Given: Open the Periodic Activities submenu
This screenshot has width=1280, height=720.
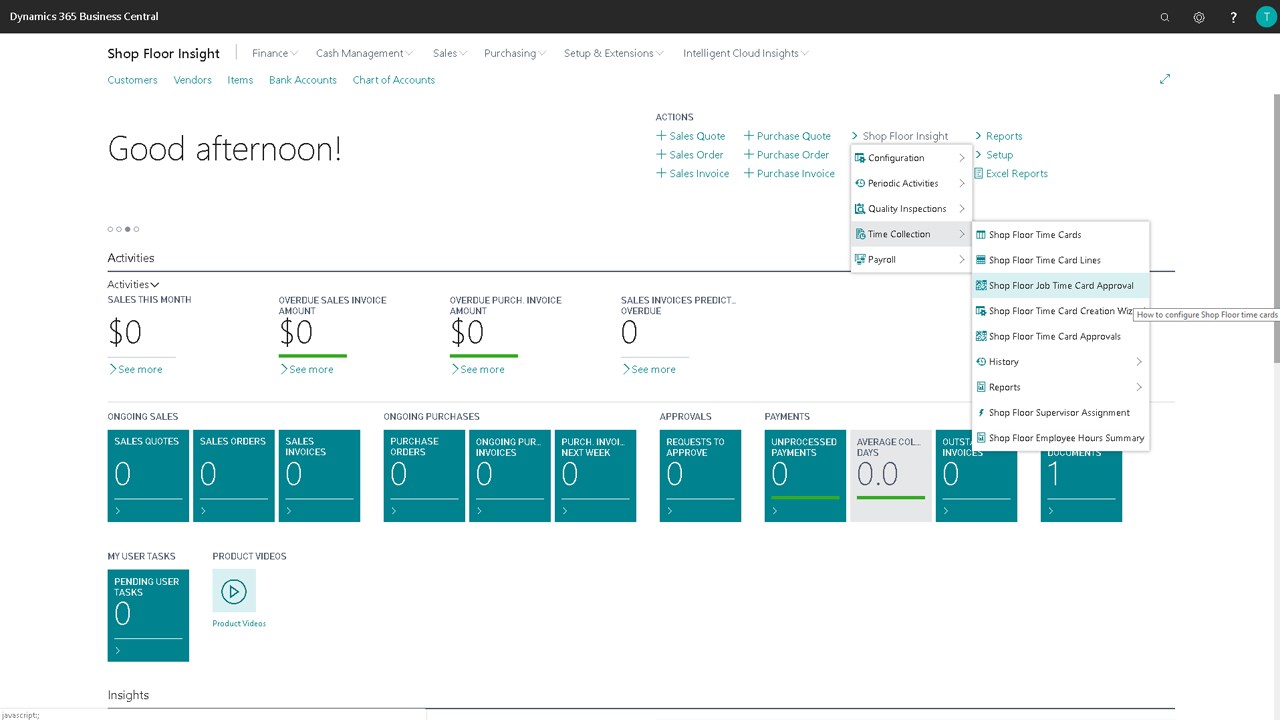Looking at the screenshot, I should [911, 183].
